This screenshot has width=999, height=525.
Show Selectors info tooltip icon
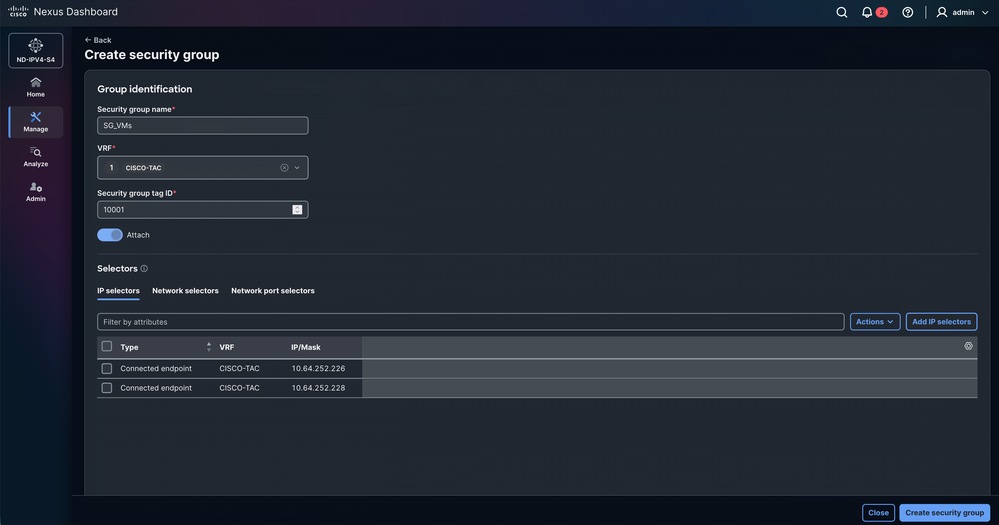click(144, 269)
